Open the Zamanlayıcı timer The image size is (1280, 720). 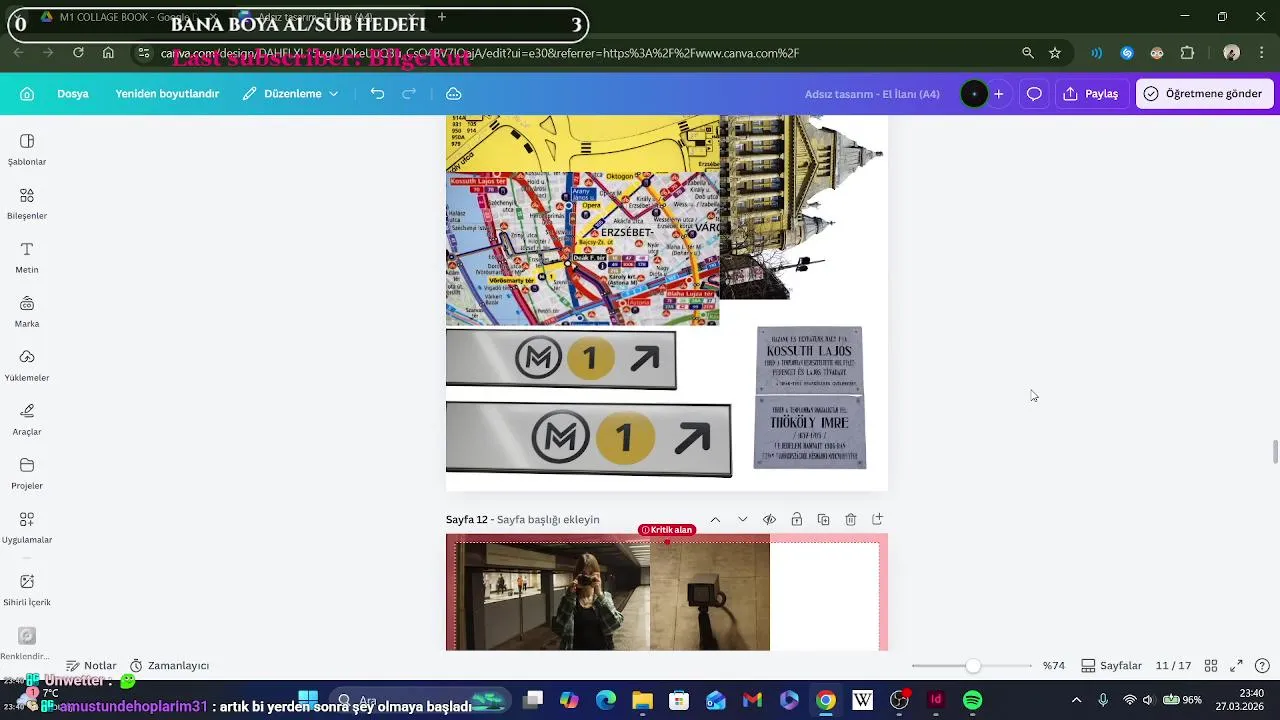tap(169, 666)
